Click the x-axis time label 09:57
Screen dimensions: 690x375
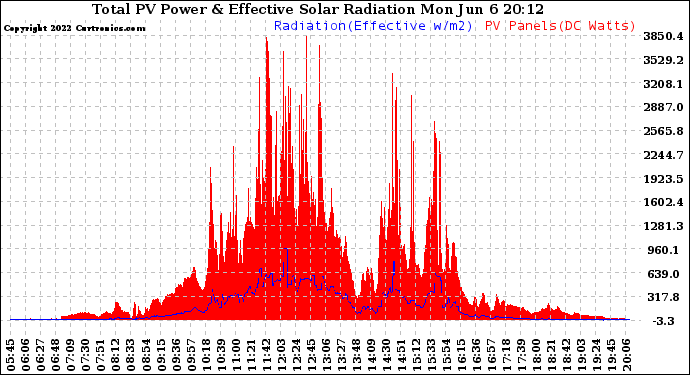[x=191, y=355]
